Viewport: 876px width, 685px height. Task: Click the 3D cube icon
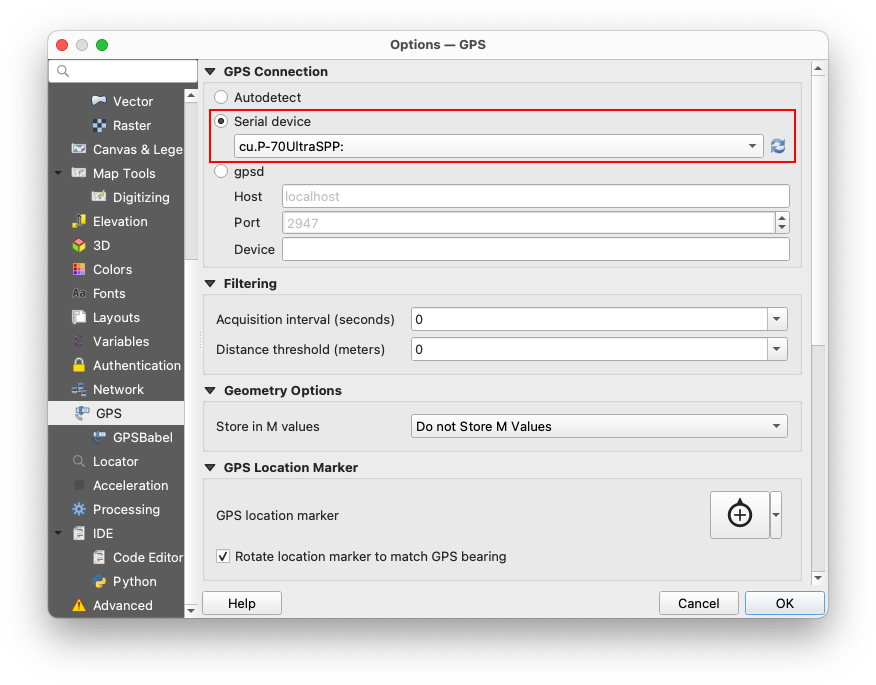pyautogui.click(x=79, y=246)
